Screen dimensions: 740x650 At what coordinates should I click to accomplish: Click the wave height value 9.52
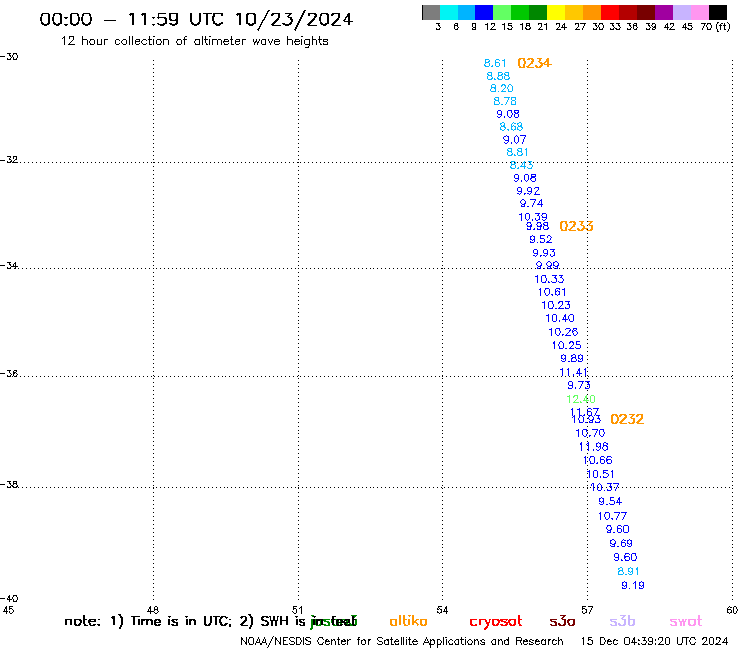[541, 240]
